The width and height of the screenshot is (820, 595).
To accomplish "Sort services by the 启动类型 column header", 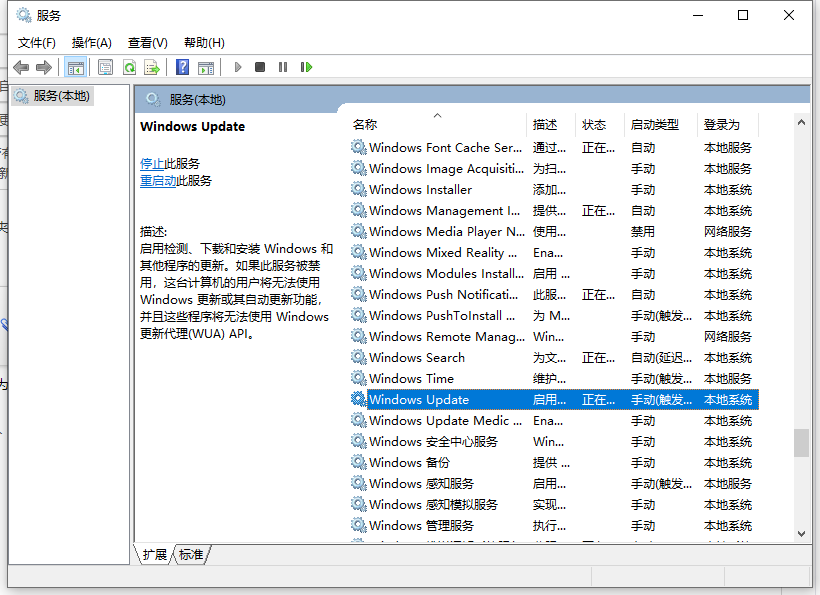I will (x=655, y=125).
